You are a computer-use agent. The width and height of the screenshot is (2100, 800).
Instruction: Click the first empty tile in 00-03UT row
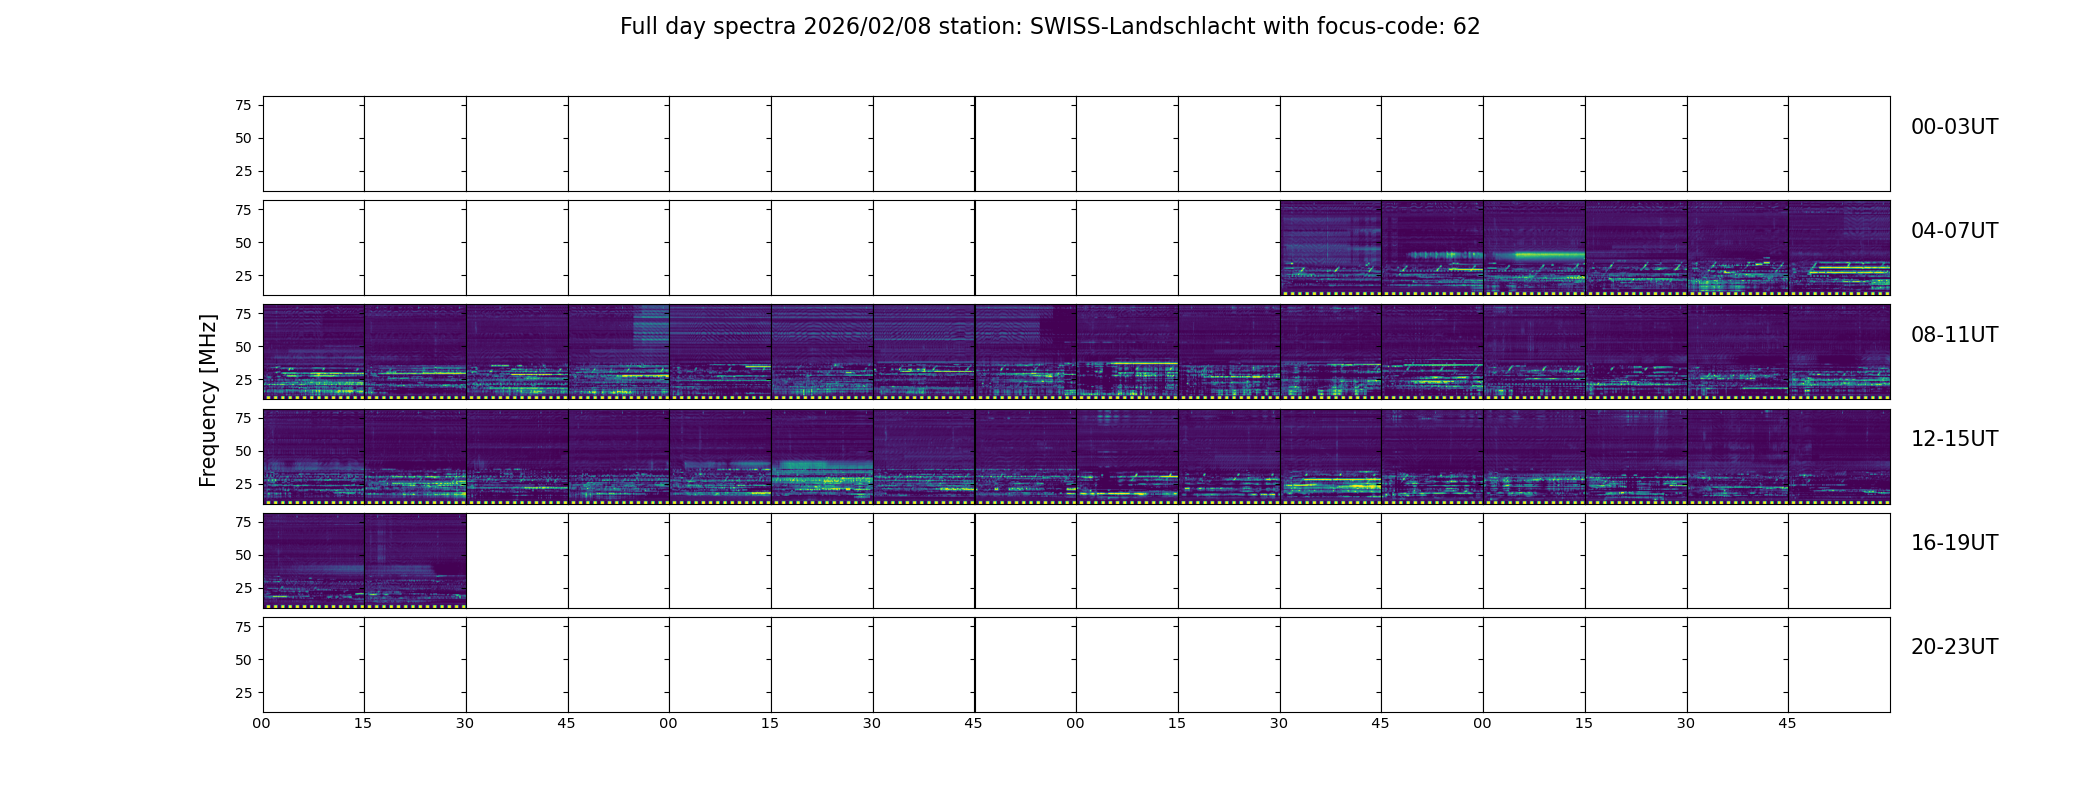coord(314,144)
